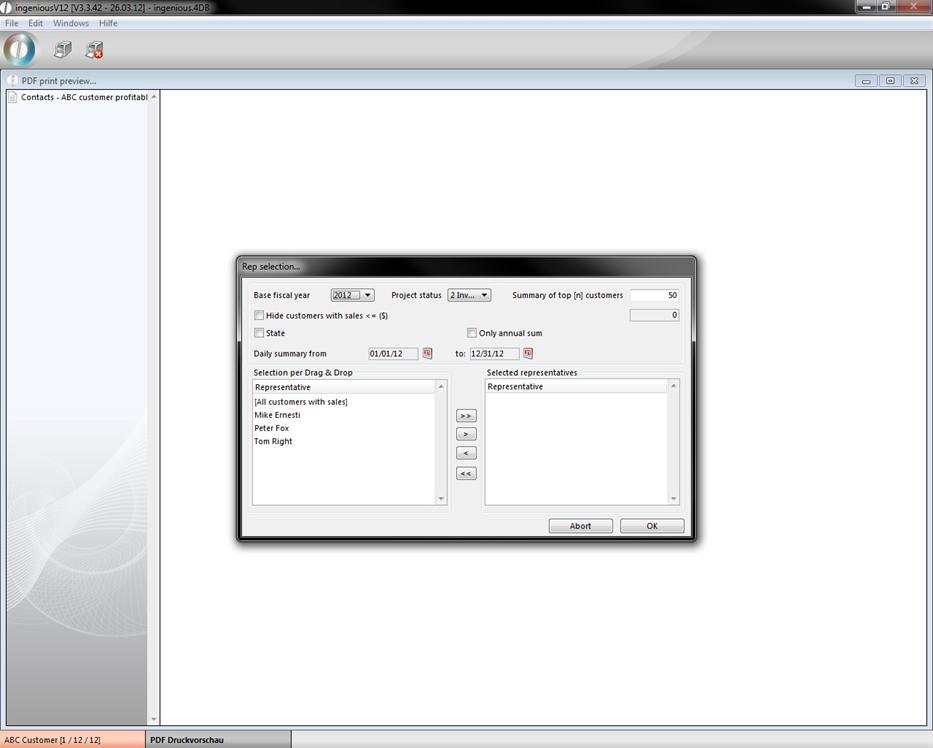Viewport: 933px width, 748px height.
Task: Click the printer icon in the toolbar
Action: (63, 49)
